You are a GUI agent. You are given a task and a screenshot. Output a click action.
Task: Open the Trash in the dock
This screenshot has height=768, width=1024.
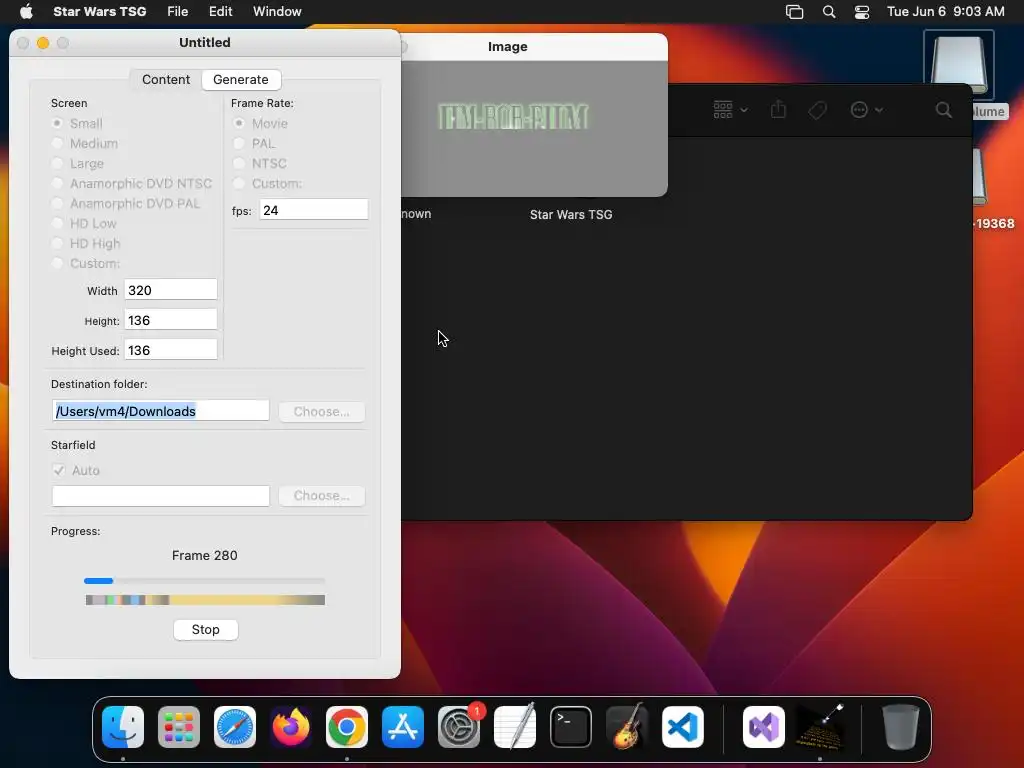[x=901, y=727]
